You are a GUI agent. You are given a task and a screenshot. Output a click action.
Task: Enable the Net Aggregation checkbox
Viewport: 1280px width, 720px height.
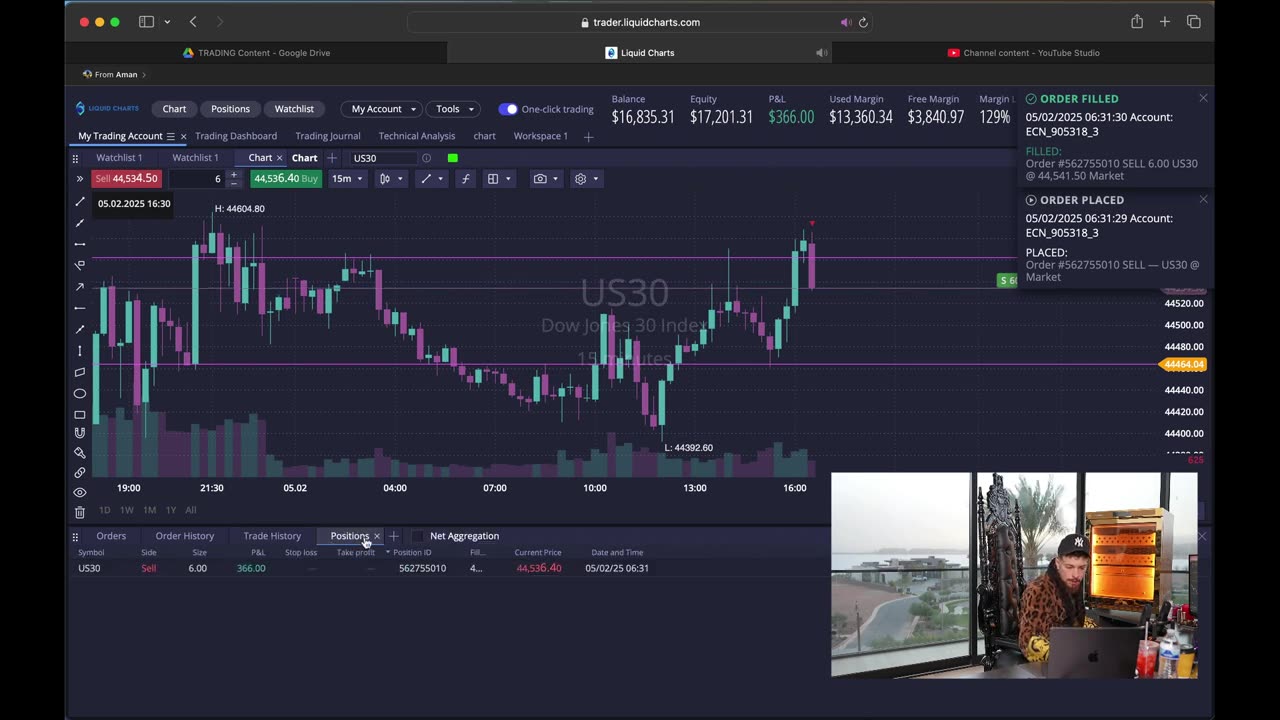click(x=418, y=536)
